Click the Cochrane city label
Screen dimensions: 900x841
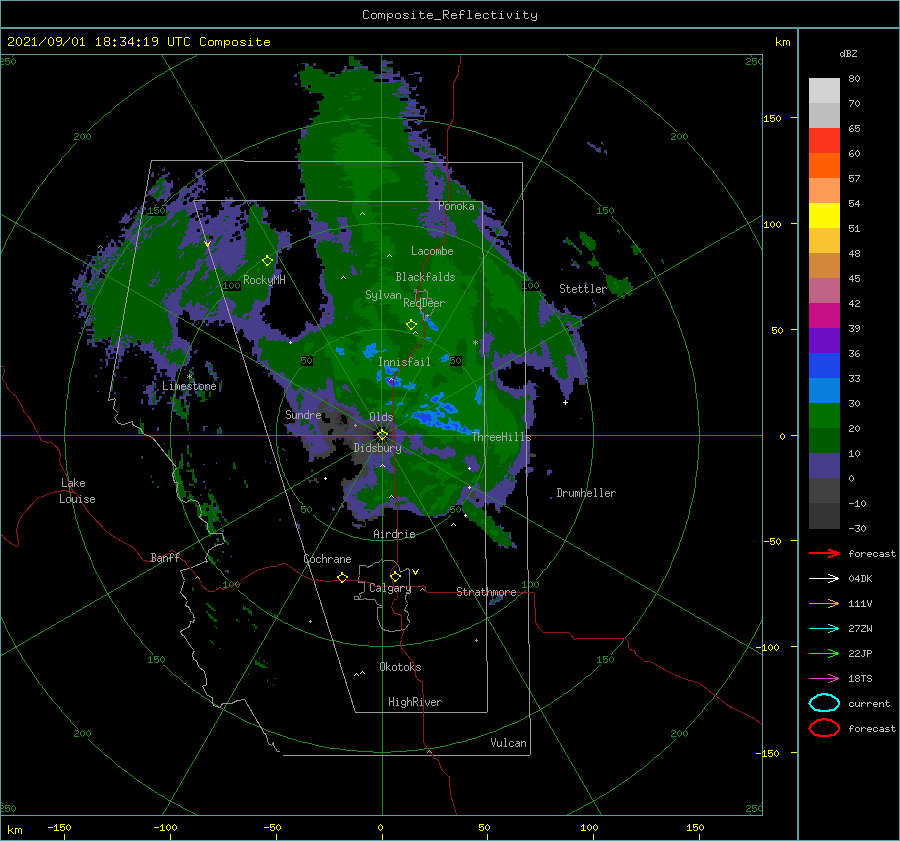pyautogui.click(x=327, y=559)
